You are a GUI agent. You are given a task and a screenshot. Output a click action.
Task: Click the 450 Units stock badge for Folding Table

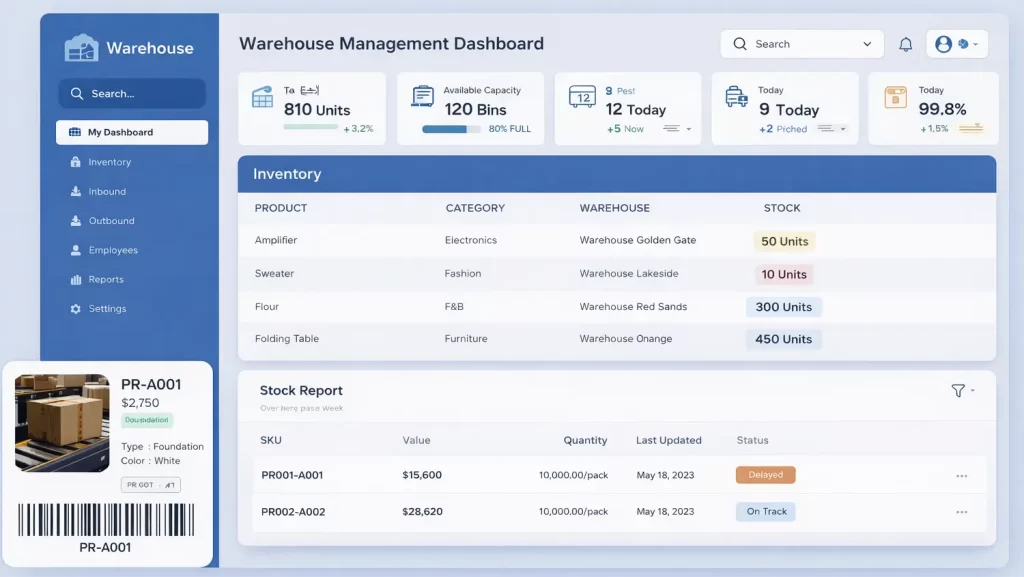click(x=784, y=339)
